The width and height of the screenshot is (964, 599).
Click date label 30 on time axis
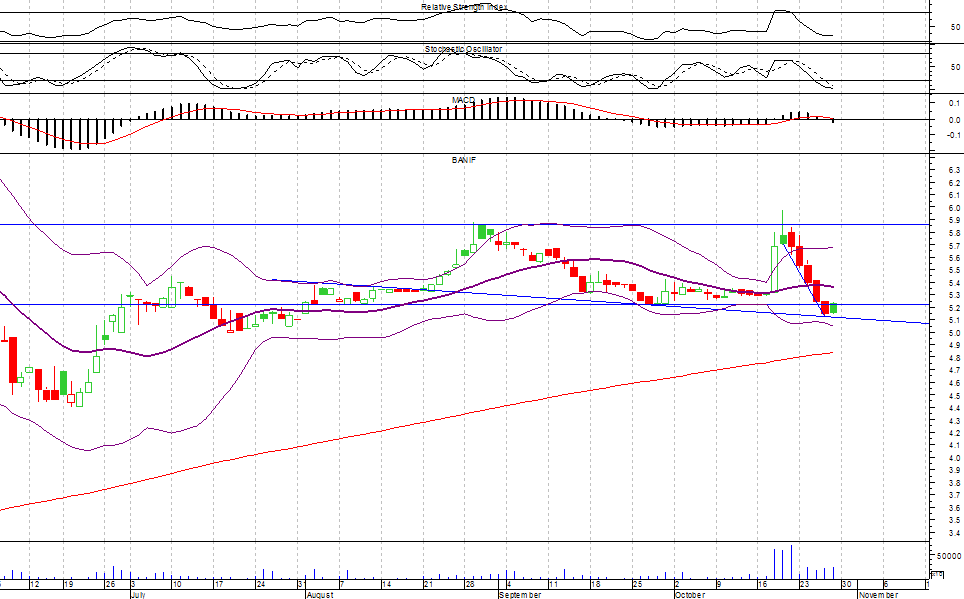coord(847,584)
